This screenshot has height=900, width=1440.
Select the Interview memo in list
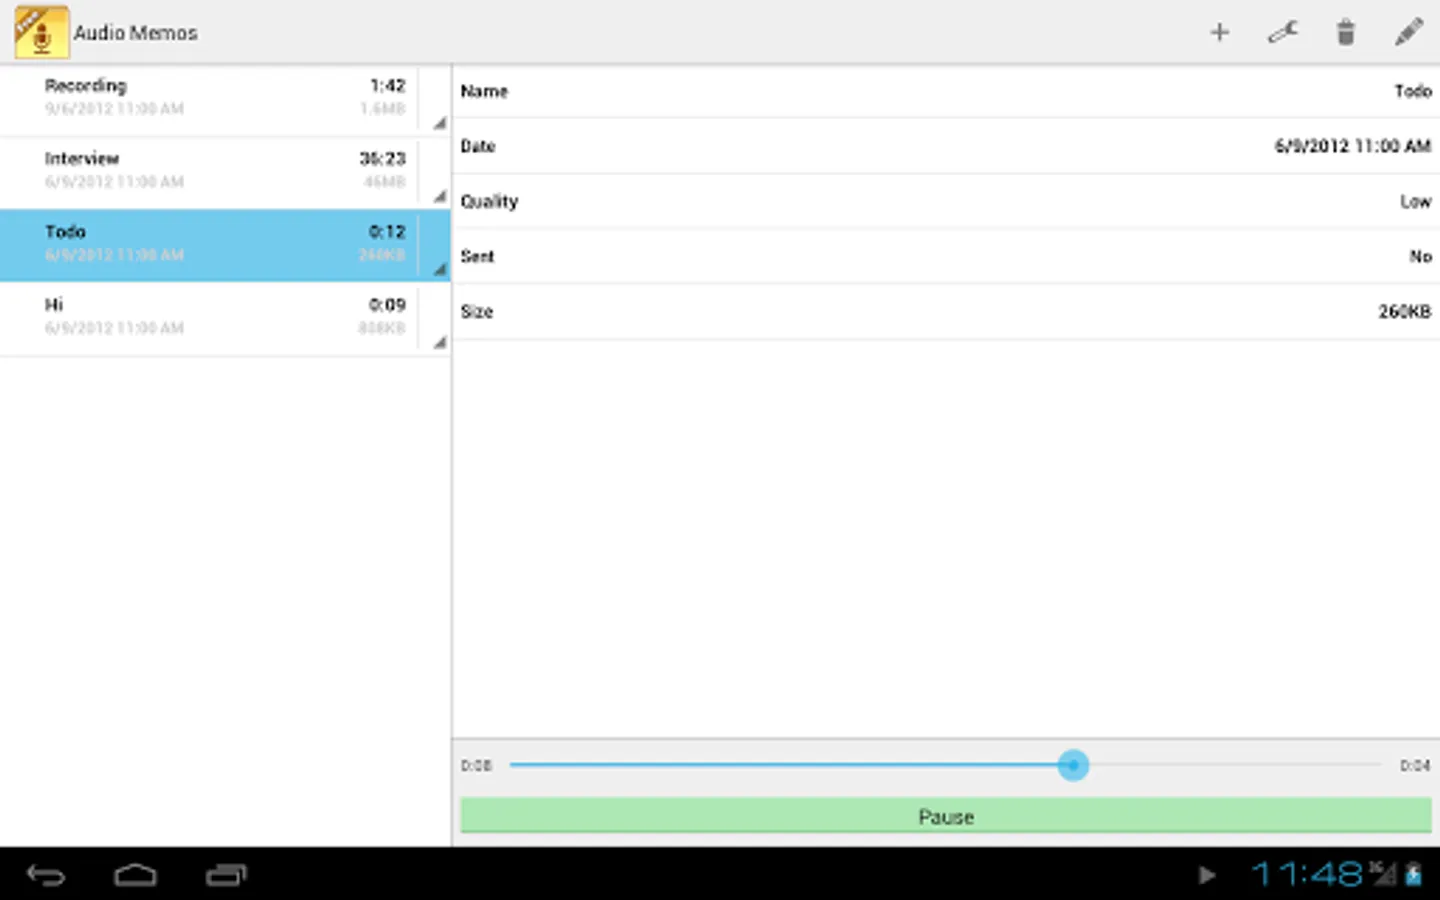pyautogui.click(x=225, y=173)
